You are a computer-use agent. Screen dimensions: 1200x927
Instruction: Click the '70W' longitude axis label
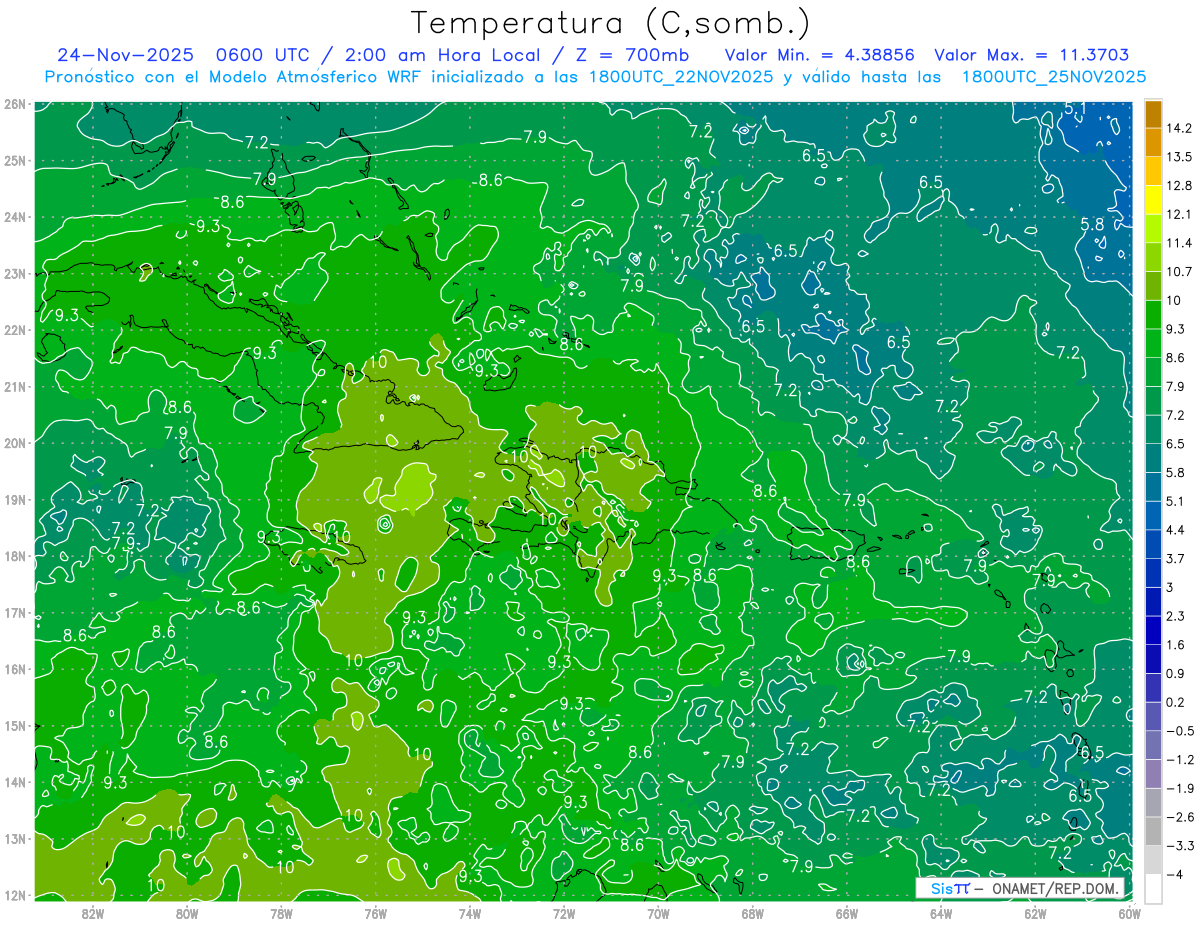(x=658, y=913)
